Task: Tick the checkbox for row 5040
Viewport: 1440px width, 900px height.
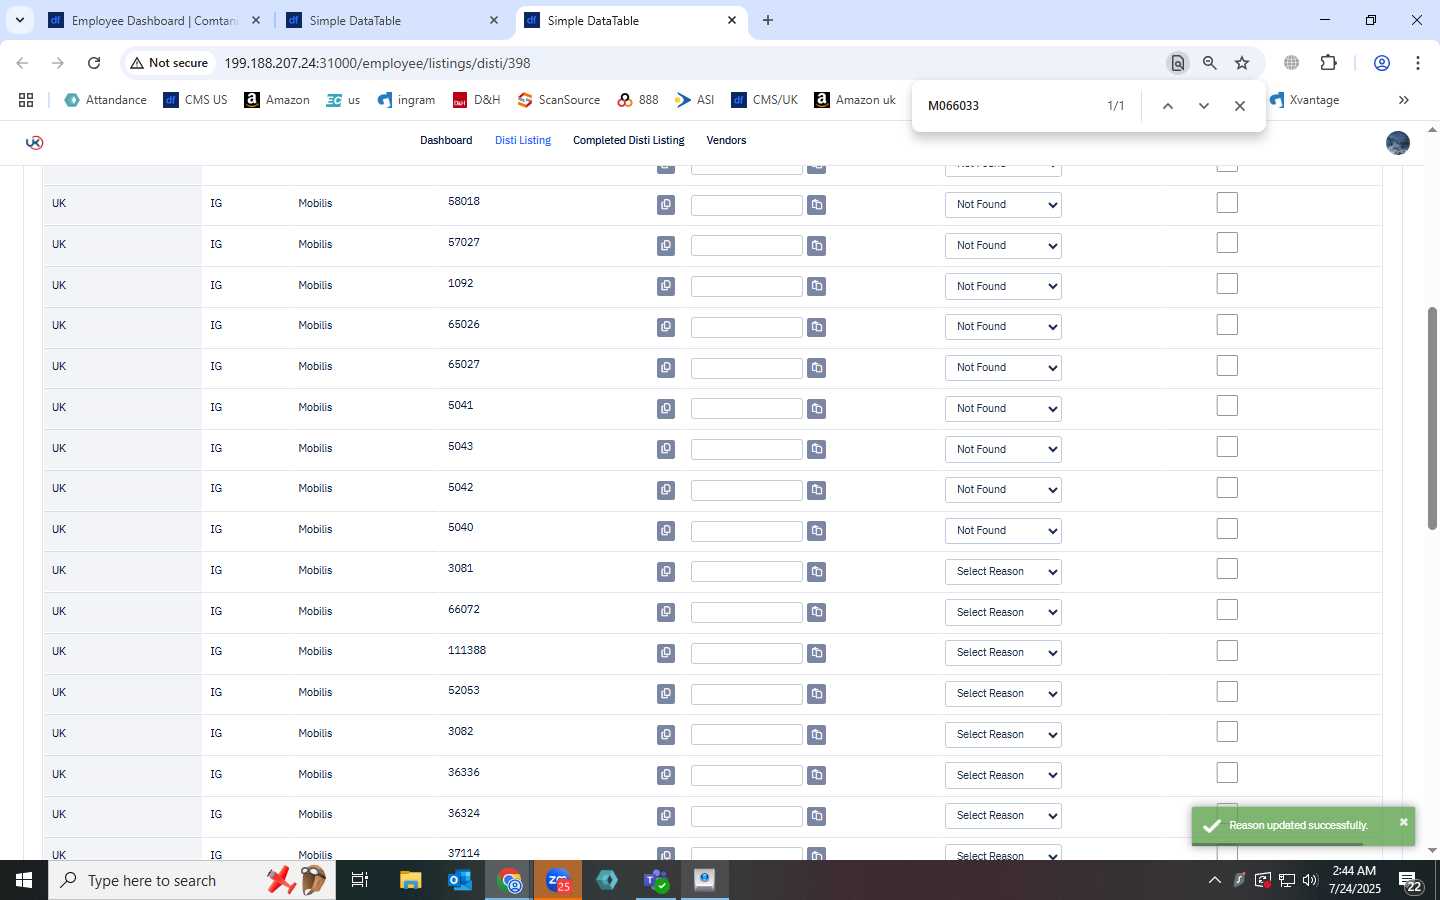Action: point(1227,529)
